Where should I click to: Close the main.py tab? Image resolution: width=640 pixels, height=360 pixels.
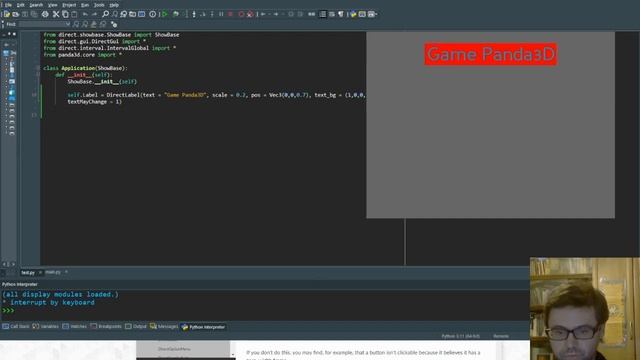point(66,272)
